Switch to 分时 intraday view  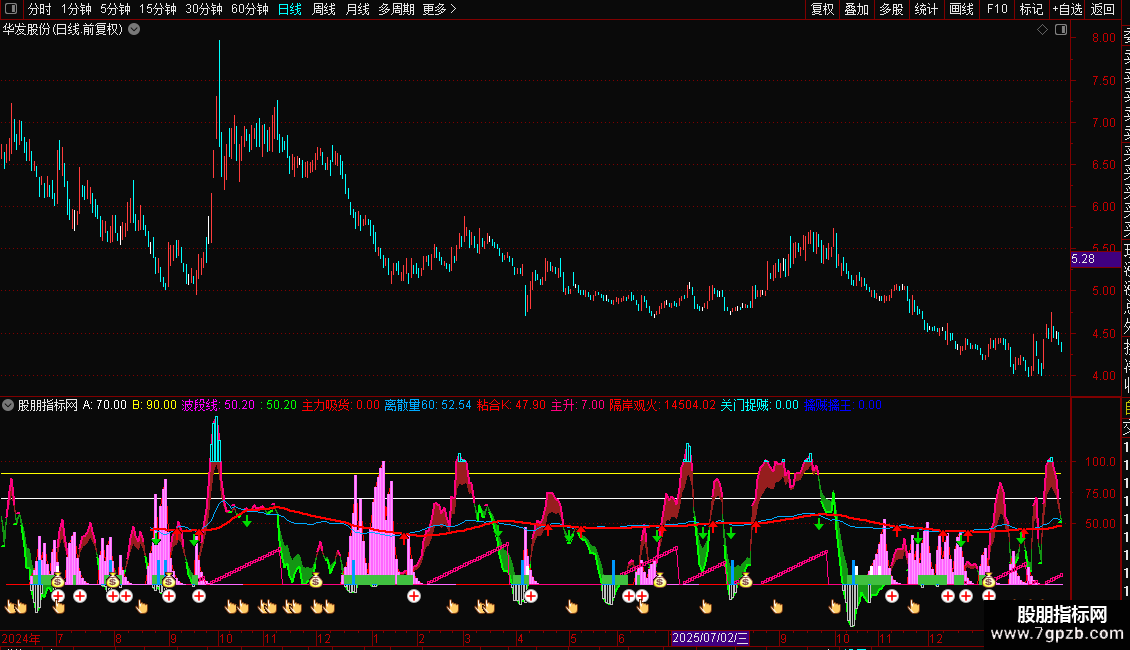coord(40,9)
